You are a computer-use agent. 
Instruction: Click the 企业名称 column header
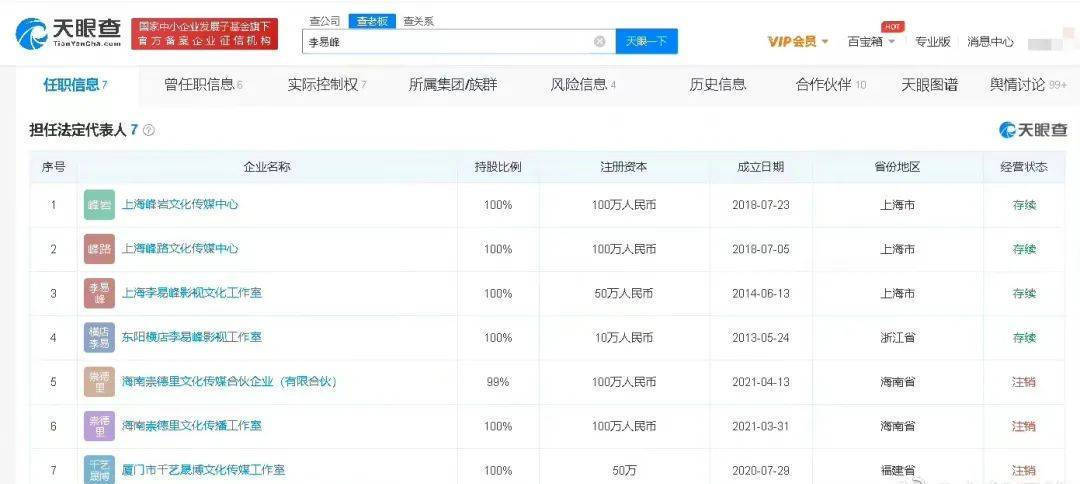267,167
